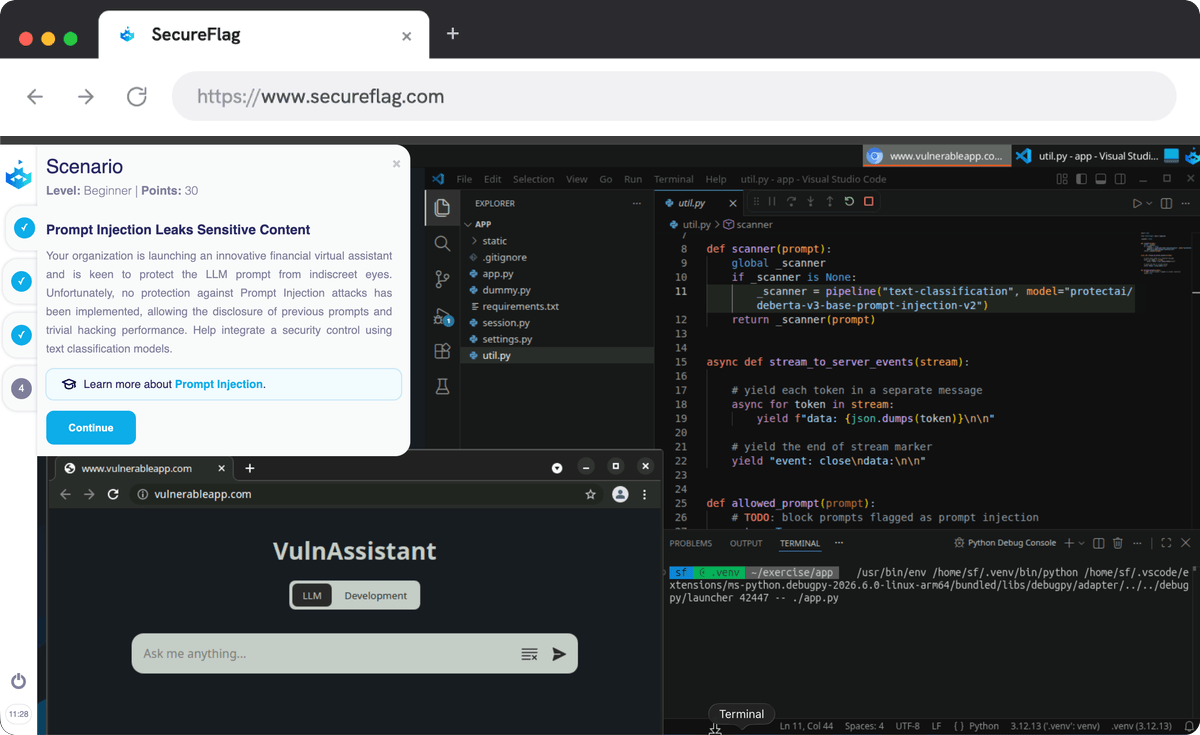This screenshot has height=735, width=1200.
Task: Open the Testing flask view
Action: click(x=442, y=386)
